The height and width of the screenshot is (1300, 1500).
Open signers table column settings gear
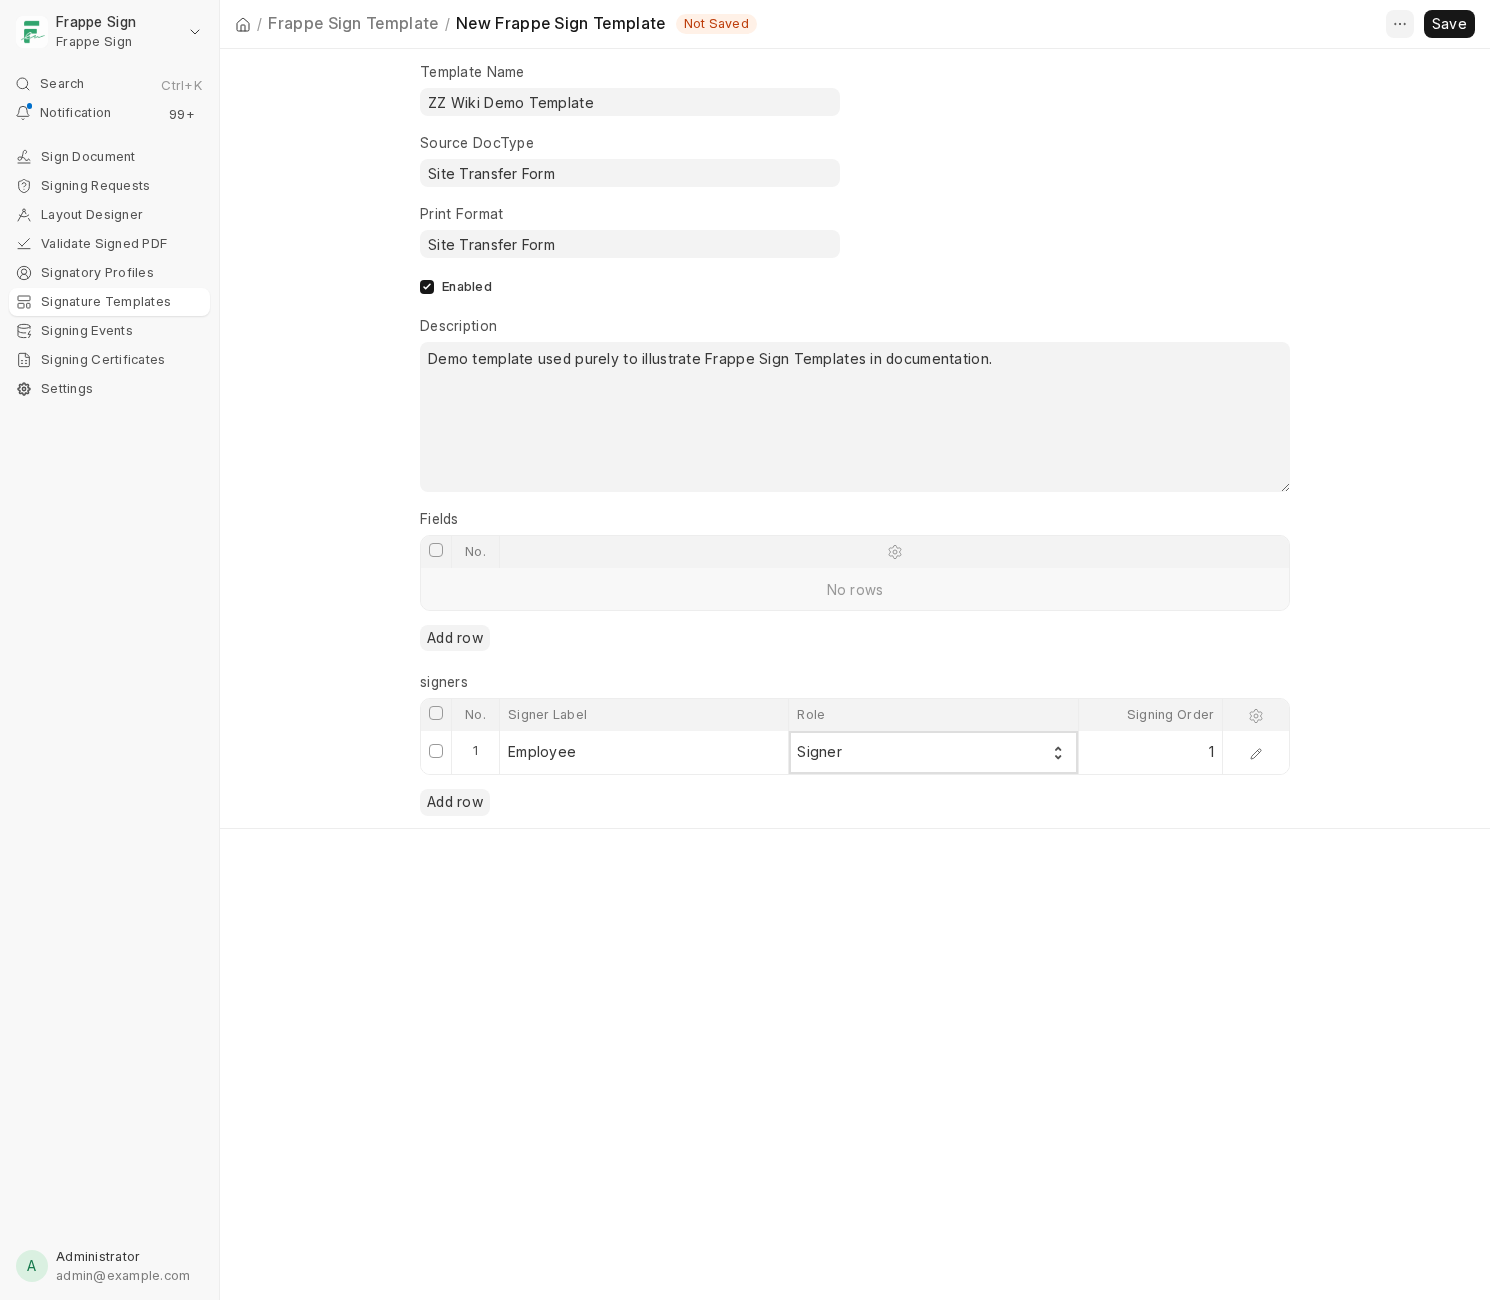pos(1256,716)
